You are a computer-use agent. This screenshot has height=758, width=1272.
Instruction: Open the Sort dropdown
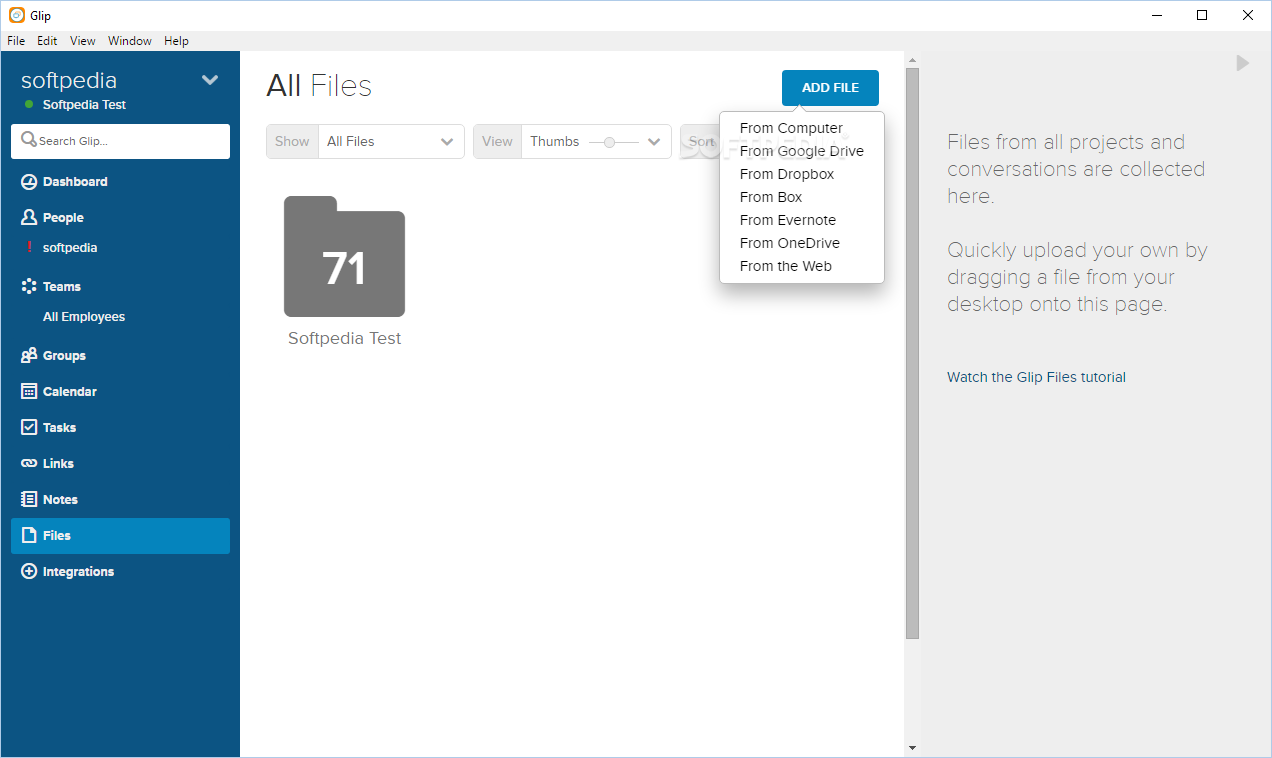pyautogui.click(x=700, y=141)
